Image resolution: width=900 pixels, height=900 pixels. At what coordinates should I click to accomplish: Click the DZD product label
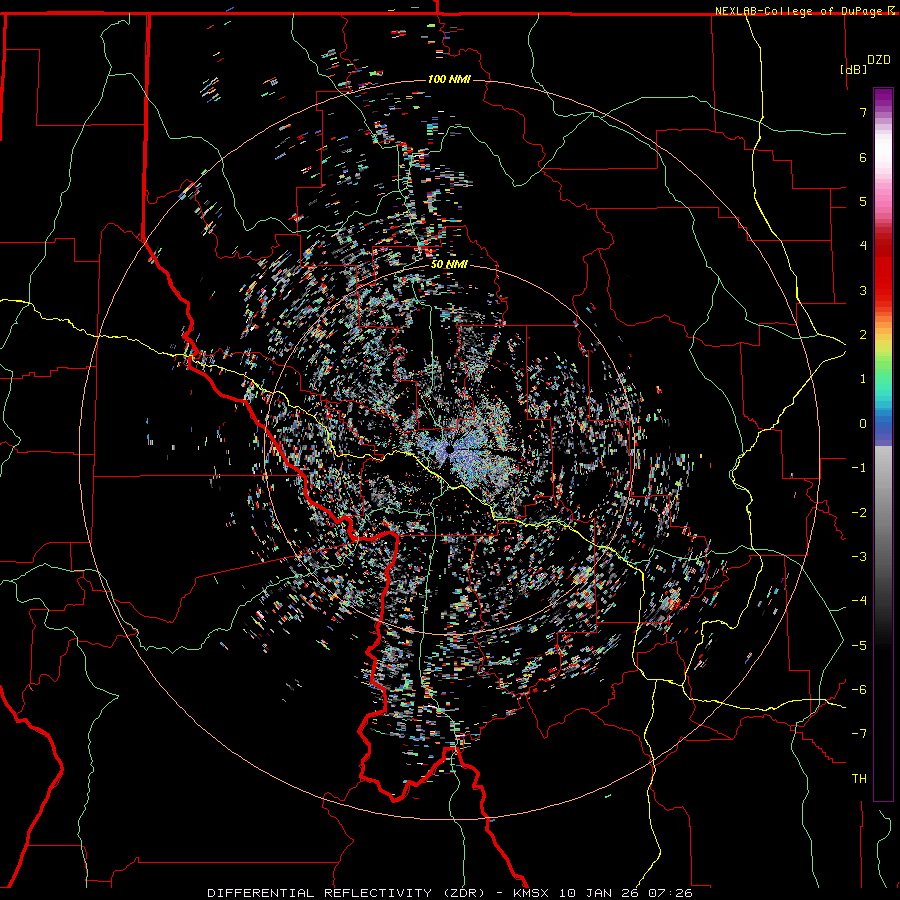point(879,60)
